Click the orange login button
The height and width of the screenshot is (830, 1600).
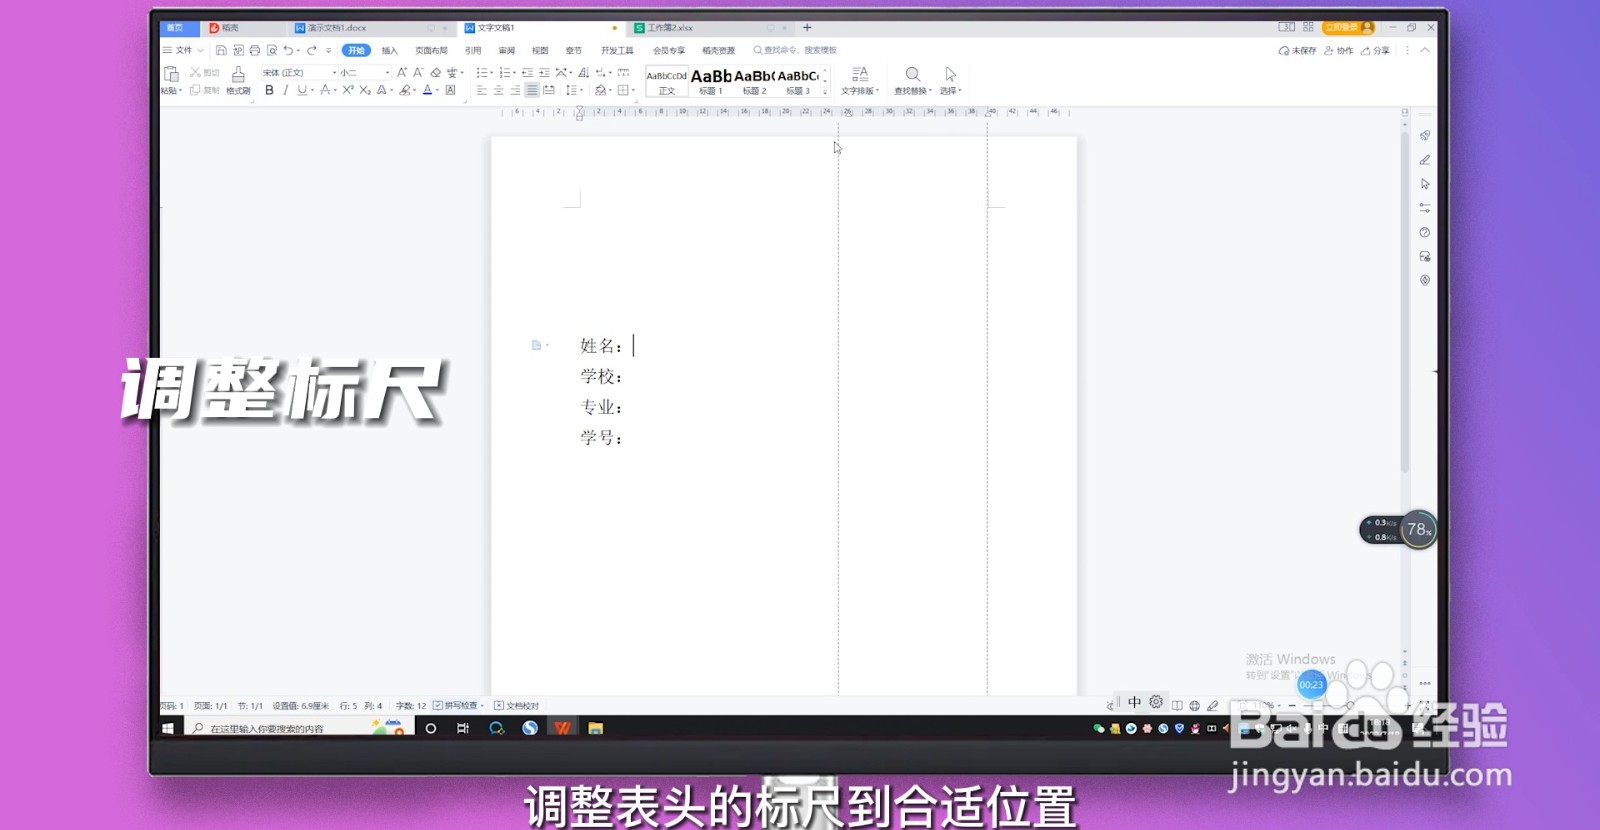point(1348,27)
